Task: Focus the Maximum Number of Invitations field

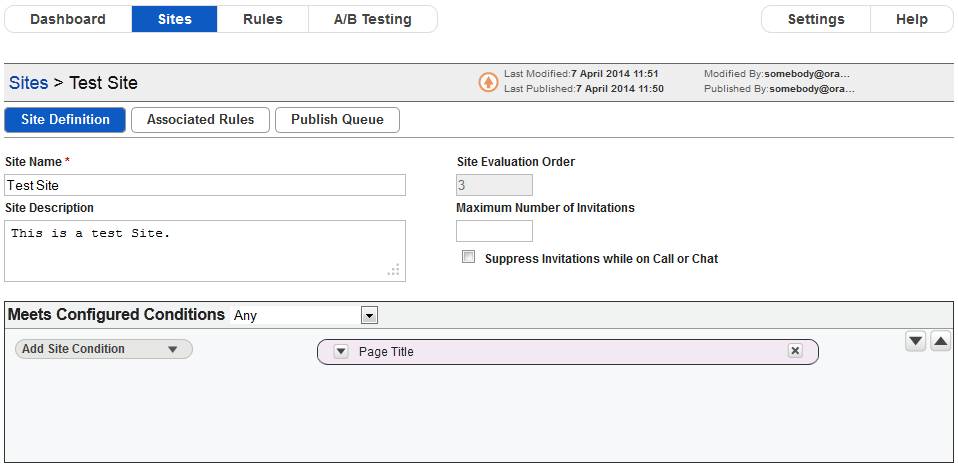Action: (x=494, y=231)
